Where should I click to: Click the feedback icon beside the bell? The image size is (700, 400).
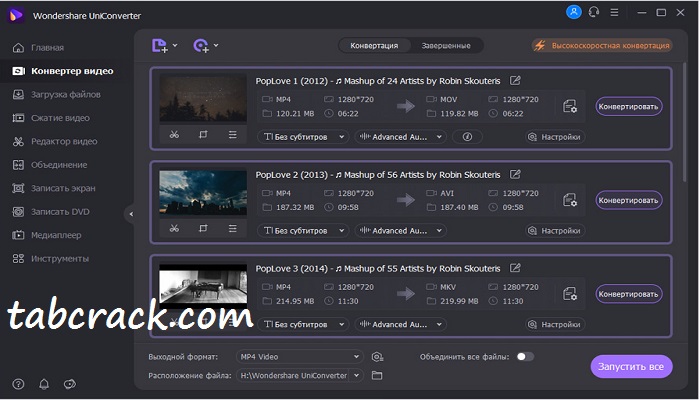(x=70, y=384)
